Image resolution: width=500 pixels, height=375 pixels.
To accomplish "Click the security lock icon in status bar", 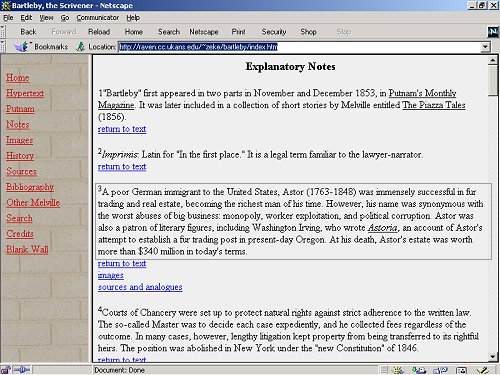I will point(6,369).
